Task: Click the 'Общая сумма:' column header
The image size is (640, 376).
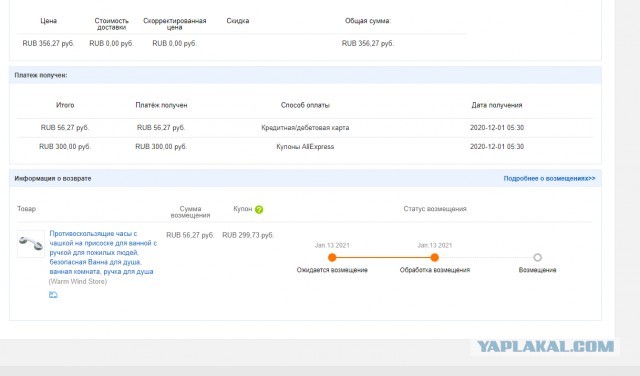Action: pyautogui.click(x=368, y=21)
